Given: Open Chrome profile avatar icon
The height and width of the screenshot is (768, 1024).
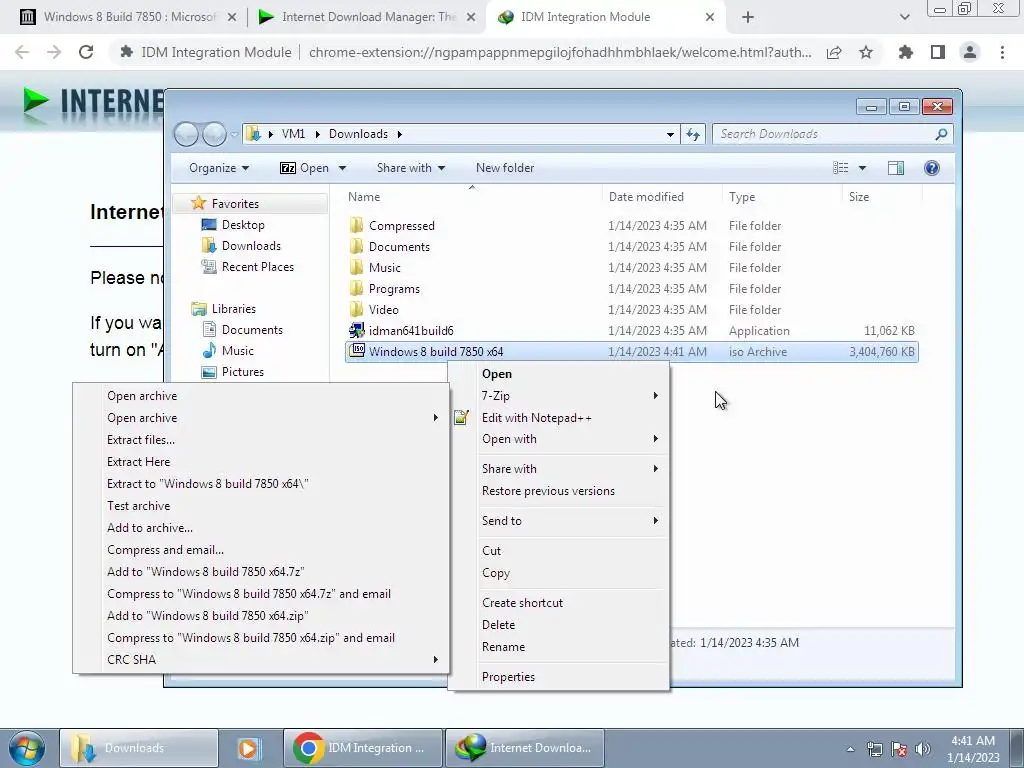Looking at the screenshot, I should pos(970,52).
